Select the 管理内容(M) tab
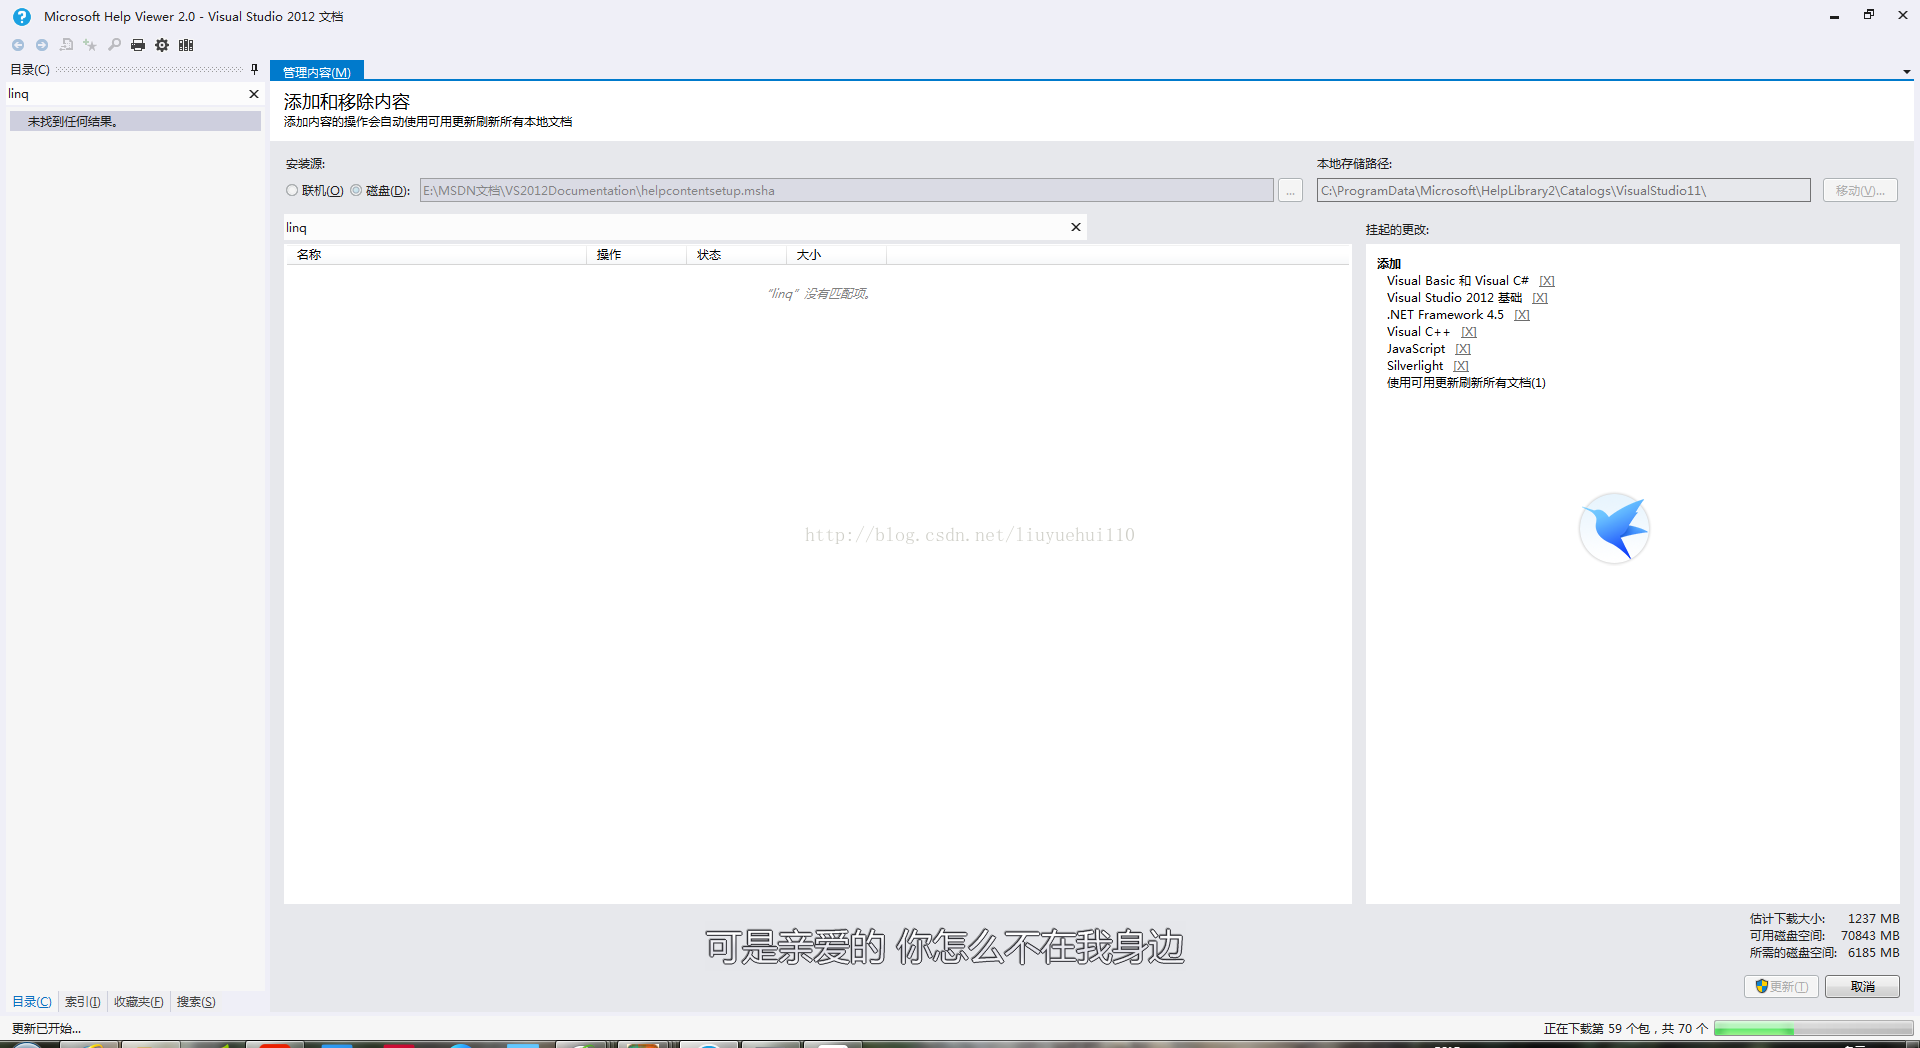 [317, 72]
